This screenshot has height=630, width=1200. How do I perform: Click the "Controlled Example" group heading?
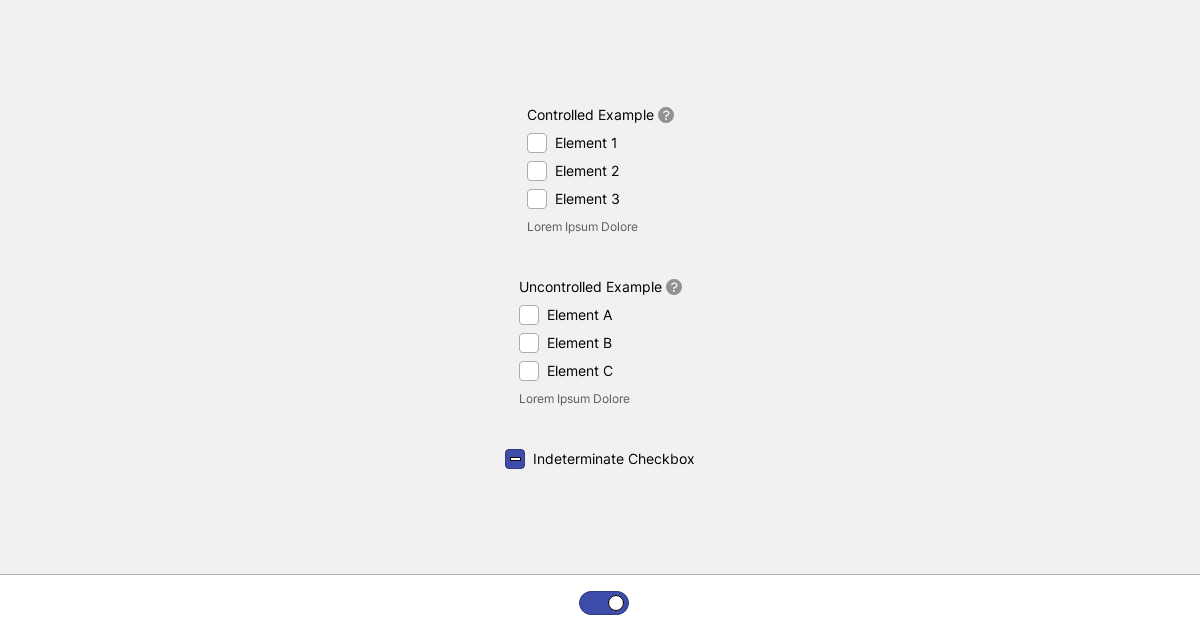[590, 115]
